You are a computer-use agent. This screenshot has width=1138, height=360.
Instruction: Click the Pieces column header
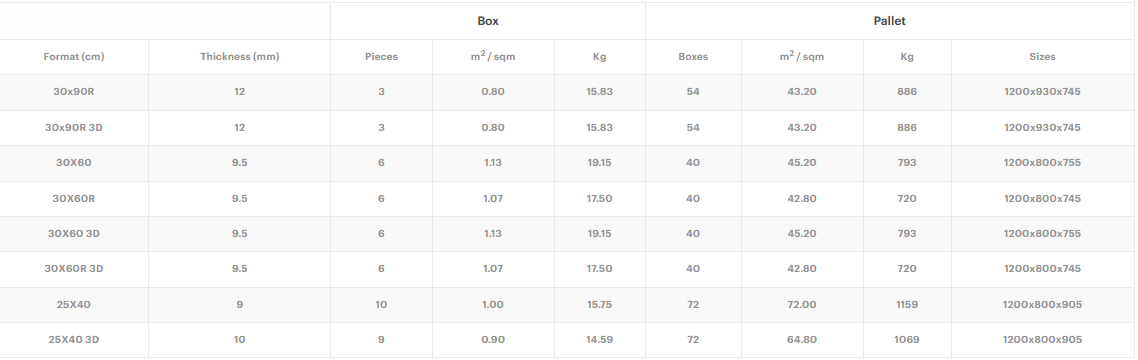tap(381, 57)
